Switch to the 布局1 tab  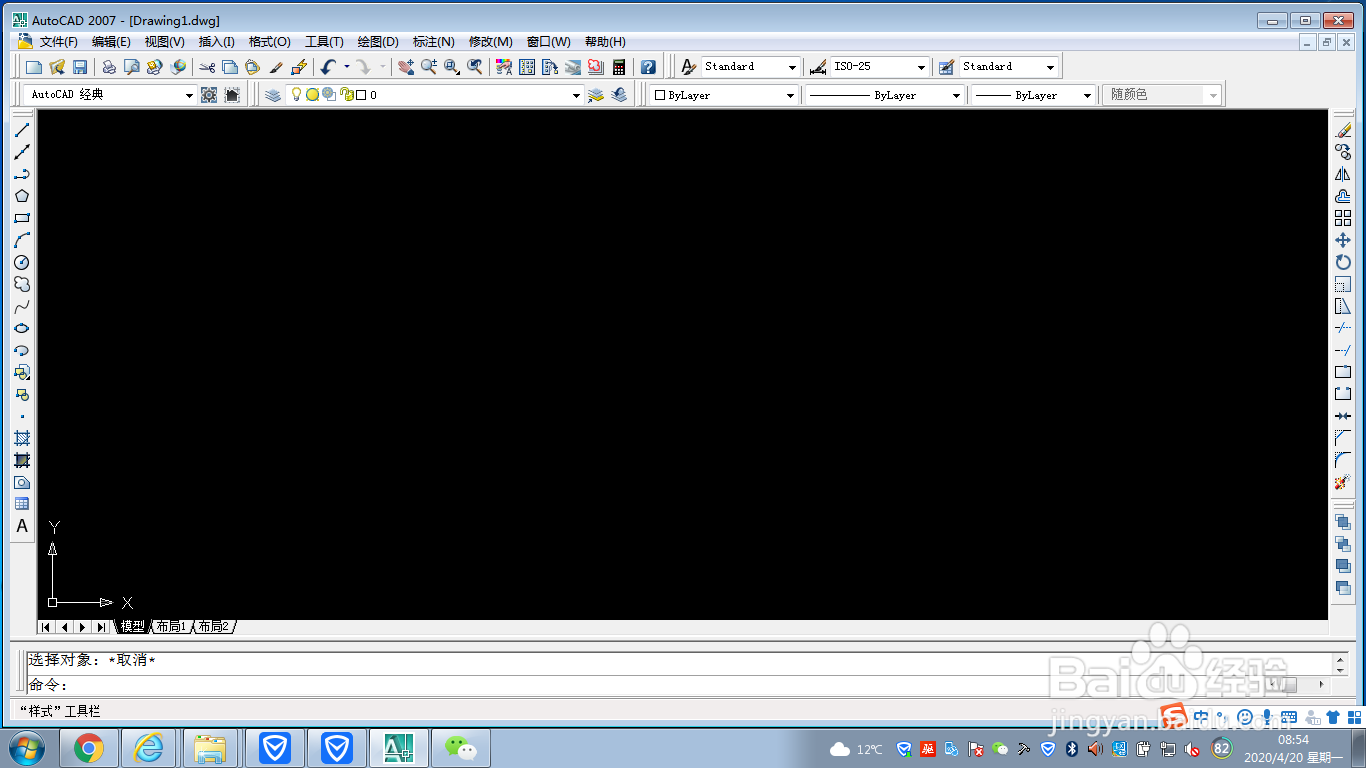tap(171, 627)
